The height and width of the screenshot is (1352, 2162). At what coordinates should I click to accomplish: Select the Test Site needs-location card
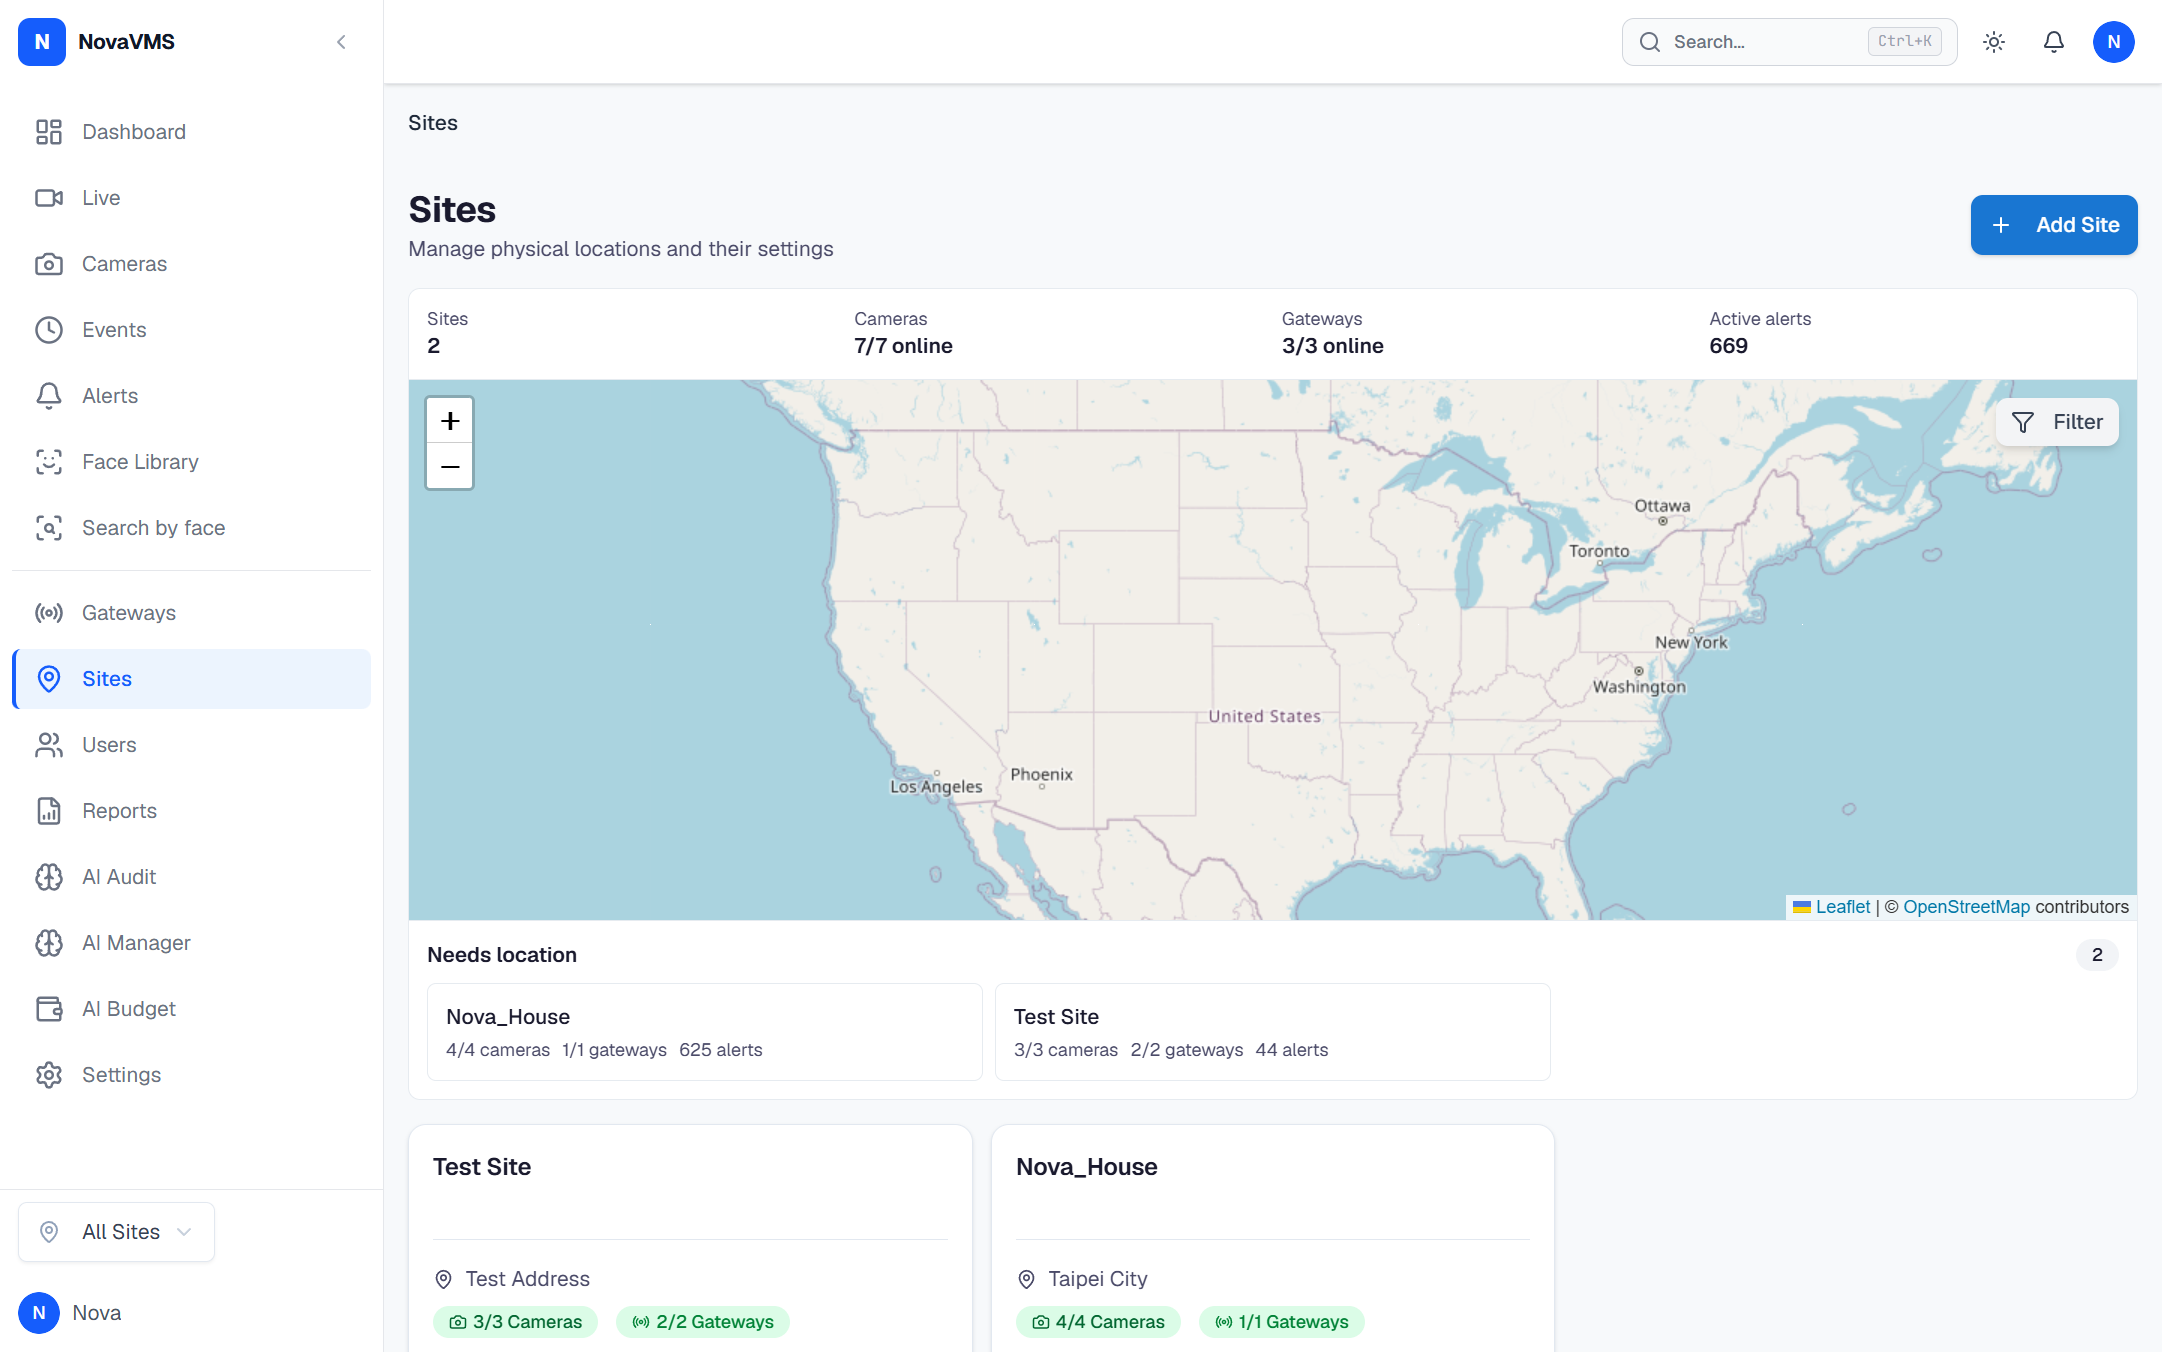[x=1273, y=1032]
